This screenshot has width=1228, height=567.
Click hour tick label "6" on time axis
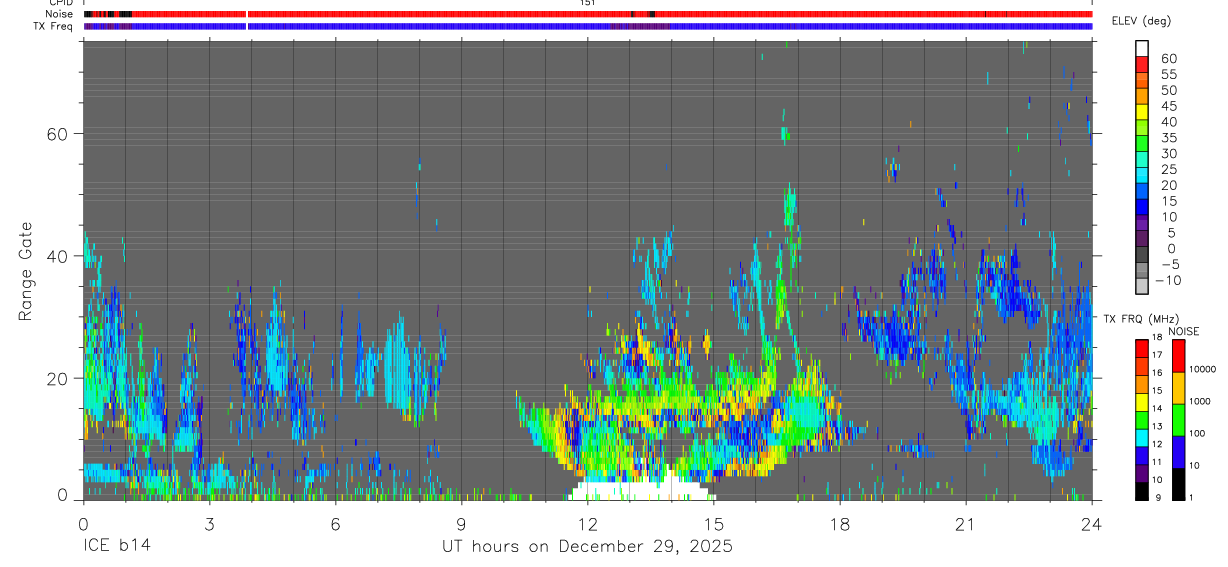(x=335, y=524)
